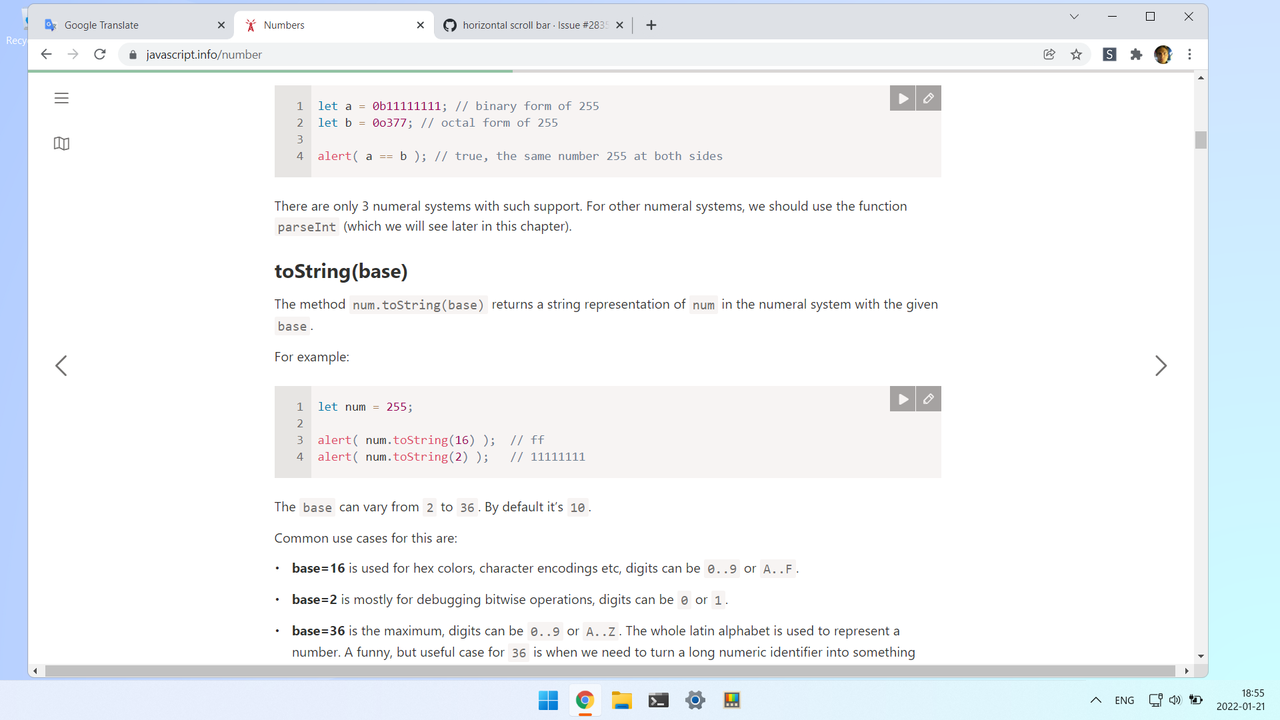The width and height of the screenshot is (1280, 720).
Task: Click the pencil edit icon on second code block
Action: [928, 398]
